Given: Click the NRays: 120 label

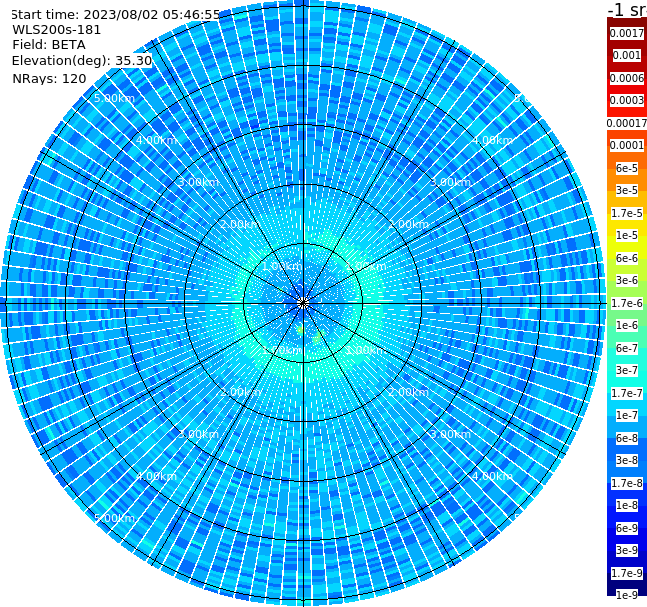Looking at the screenshot, I should 49,78.
